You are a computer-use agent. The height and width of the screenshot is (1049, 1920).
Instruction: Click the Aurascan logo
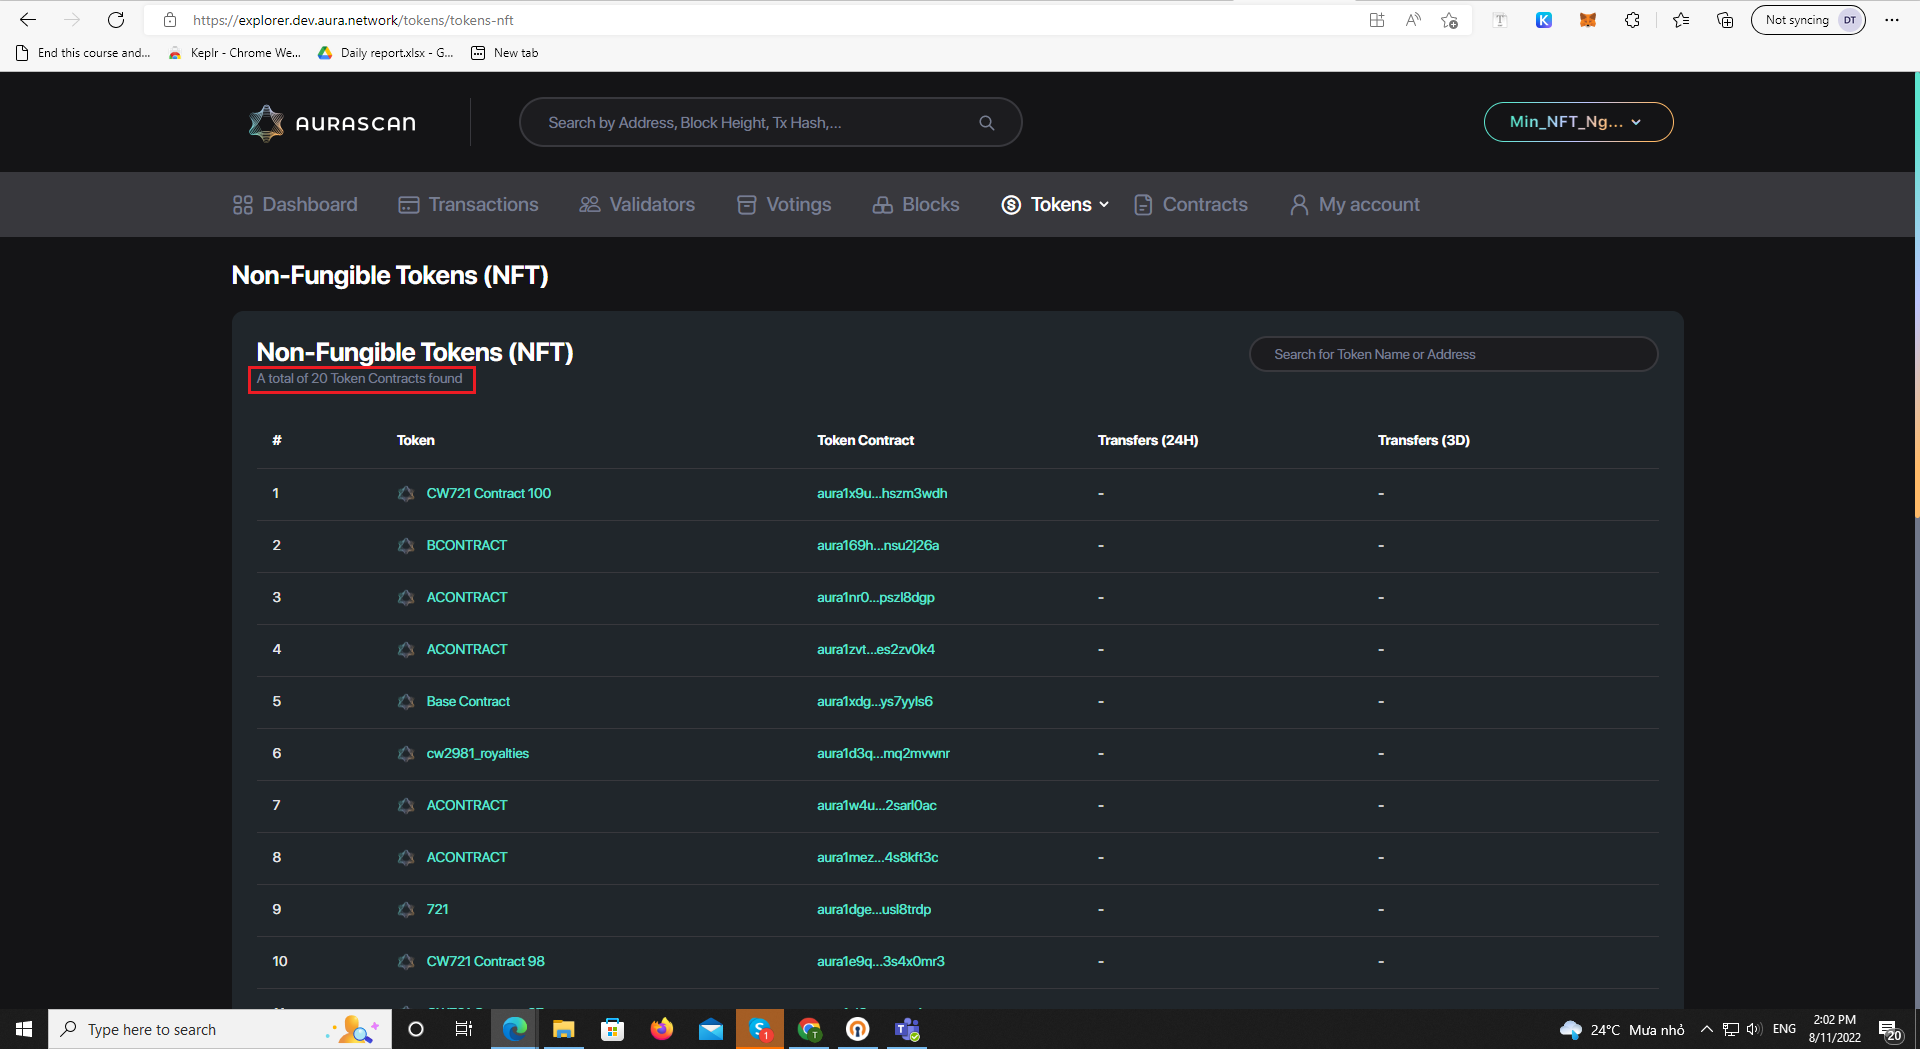click(x=332, y=123)
